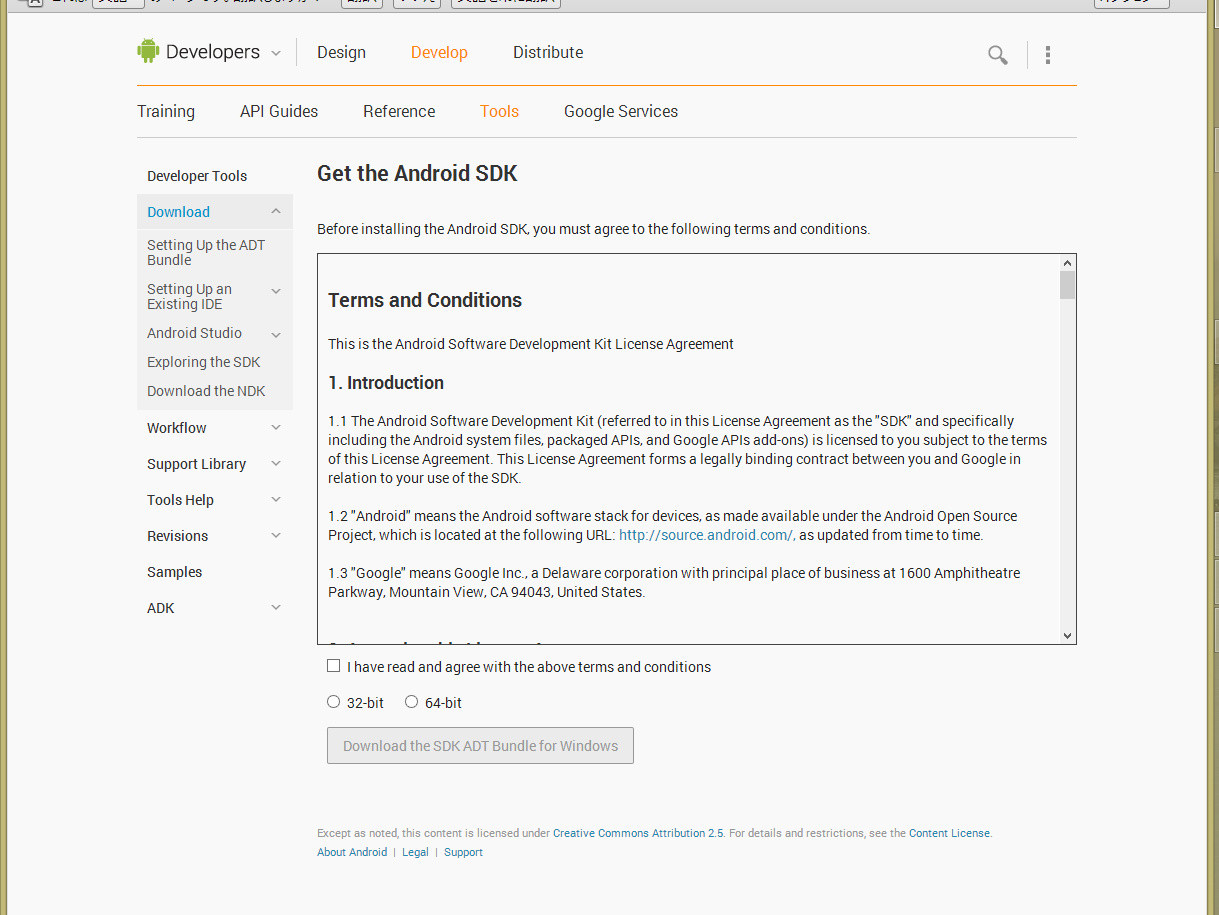Open the Distribute tab
Viewport: 1219px width, 915px height.
tap(548, 53)
